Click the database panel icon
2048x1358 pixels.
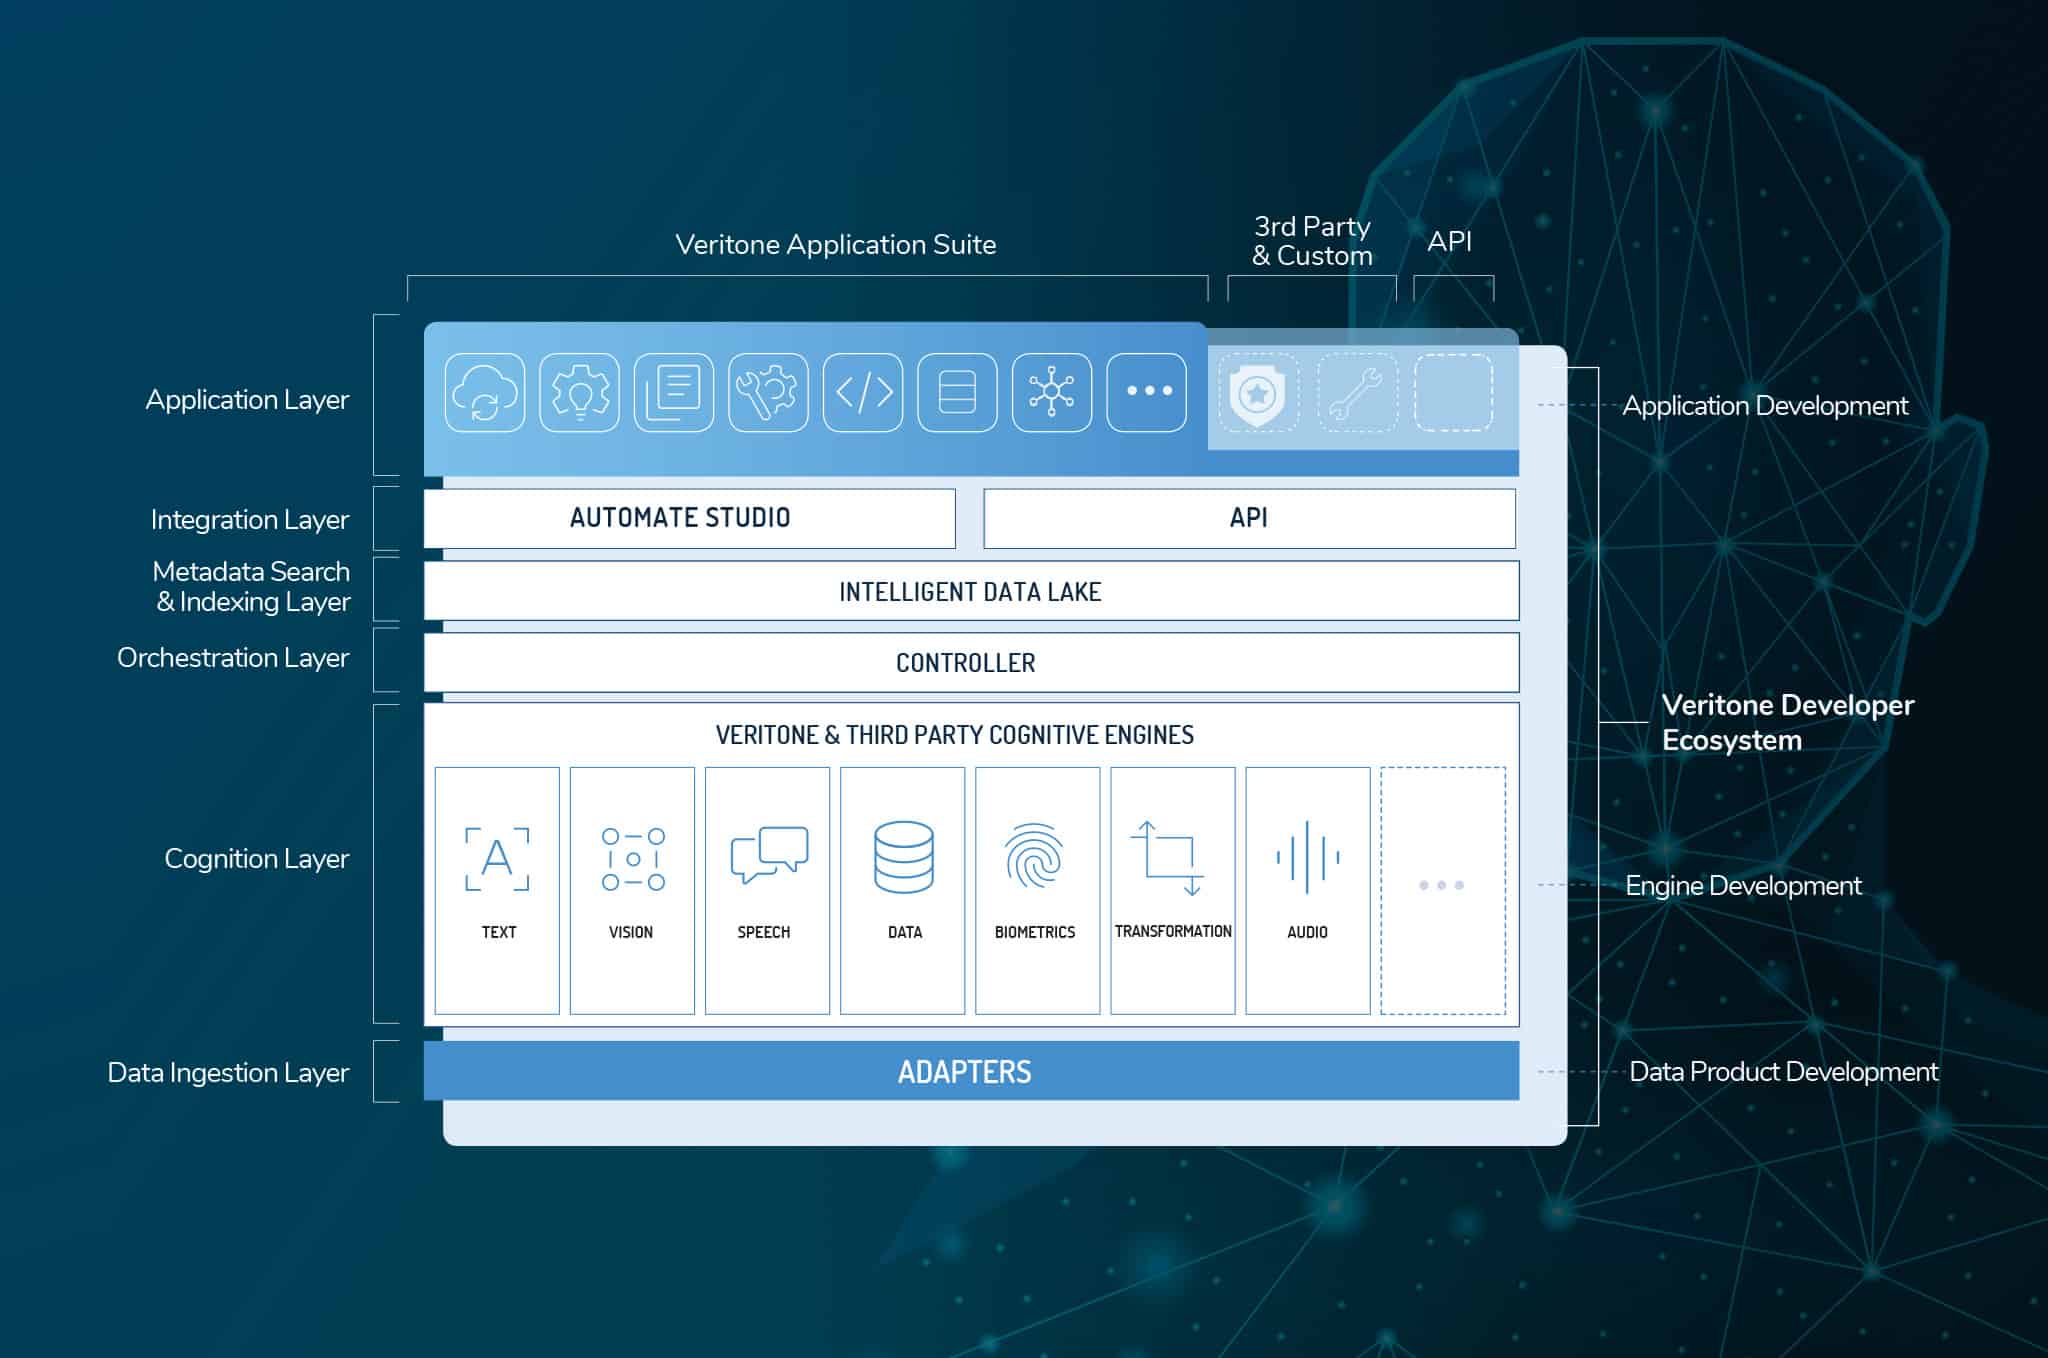(x=957, y=392)
